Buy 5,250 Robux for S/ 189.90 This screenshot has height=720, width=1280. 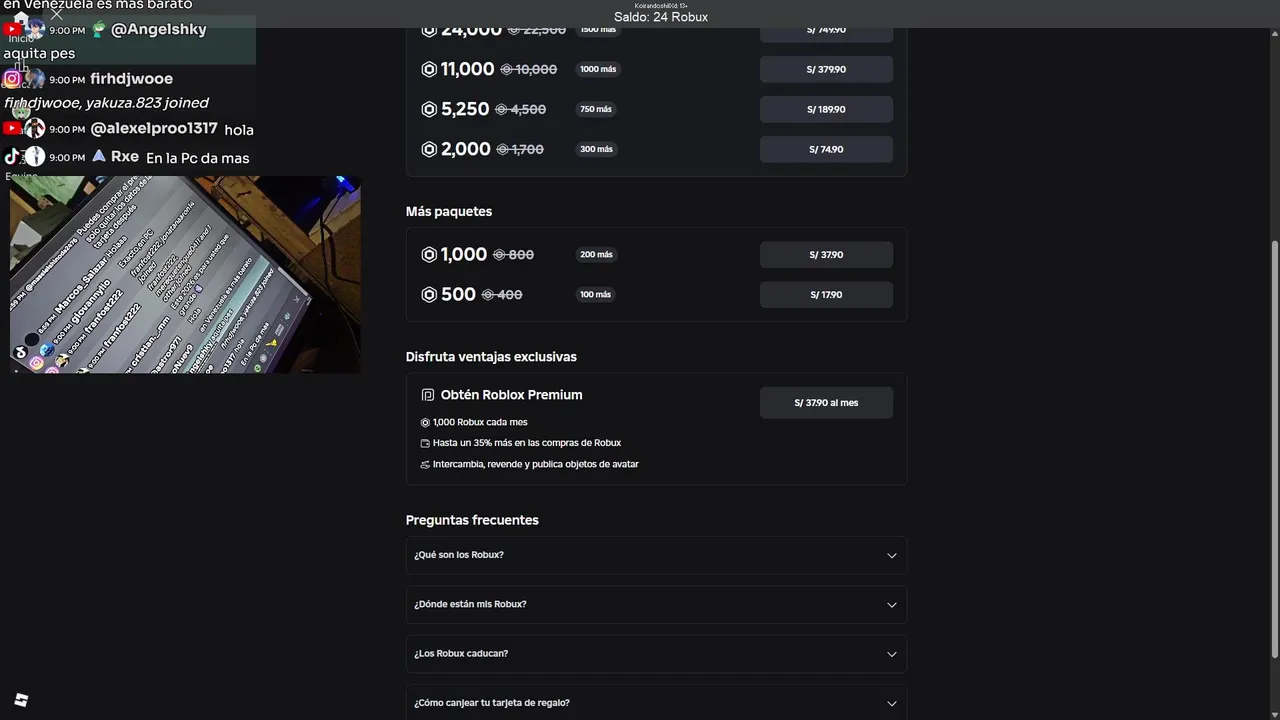(826, 109)
